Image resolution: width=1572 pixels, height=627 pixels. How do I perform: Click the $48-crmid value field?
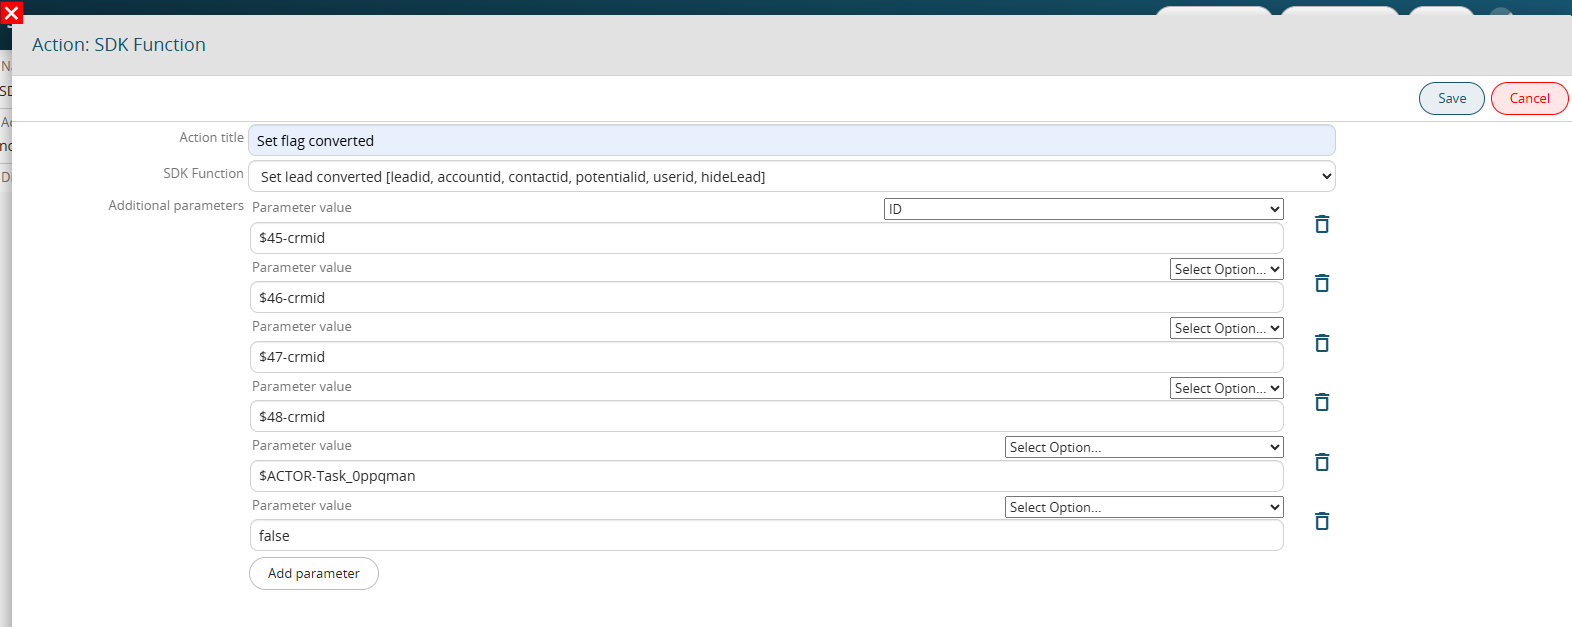coord(767,416)
